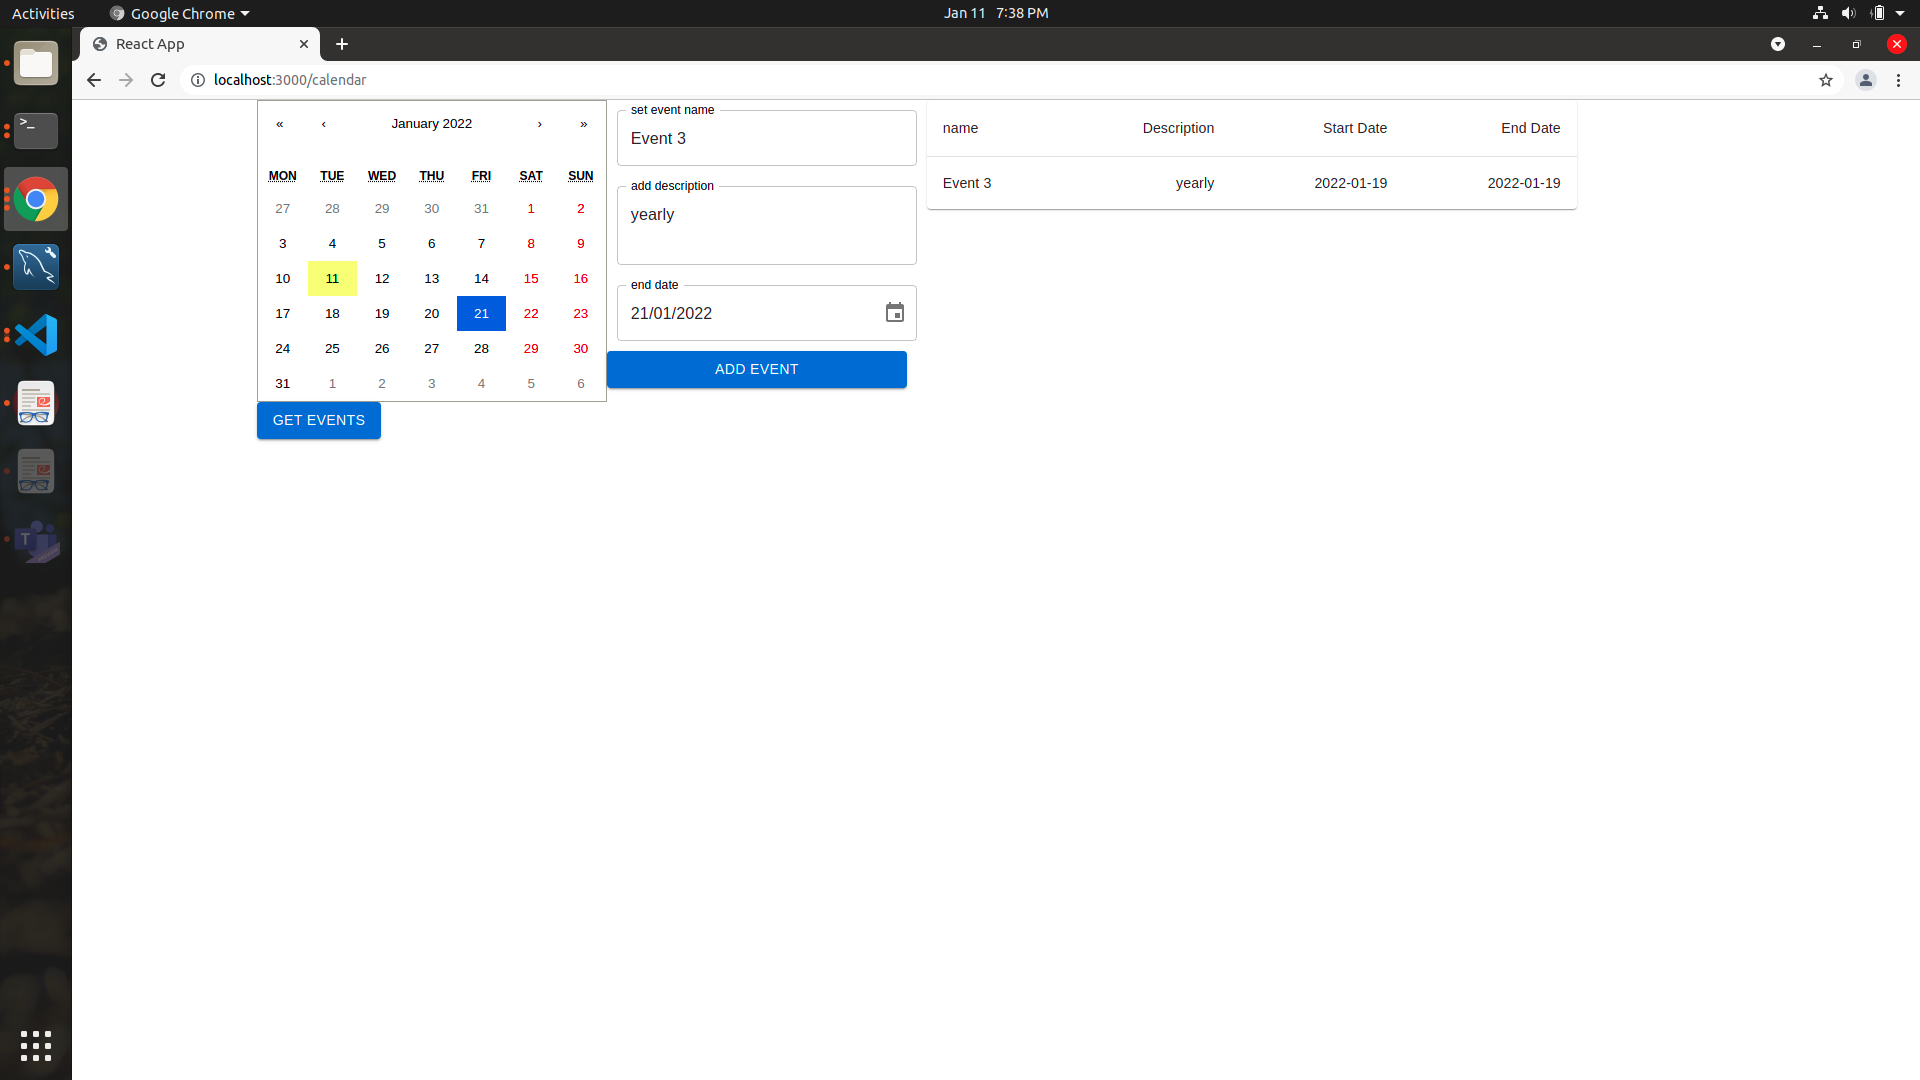1920x1080 pixels.
Task: Click Activities in the top bar
Action: [x=43, y=13]
